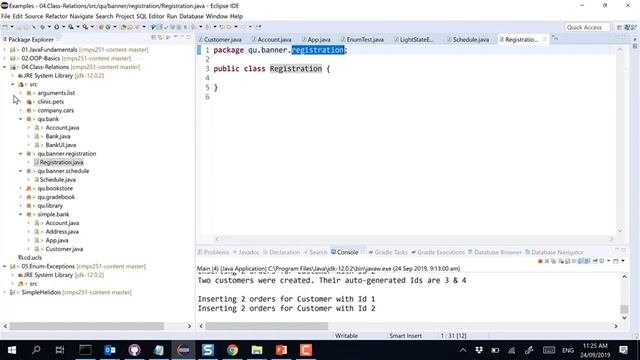This screenshot has height=360, width=640.
Task: Click the Open Perspective icon
Action: tap(619, 27)
